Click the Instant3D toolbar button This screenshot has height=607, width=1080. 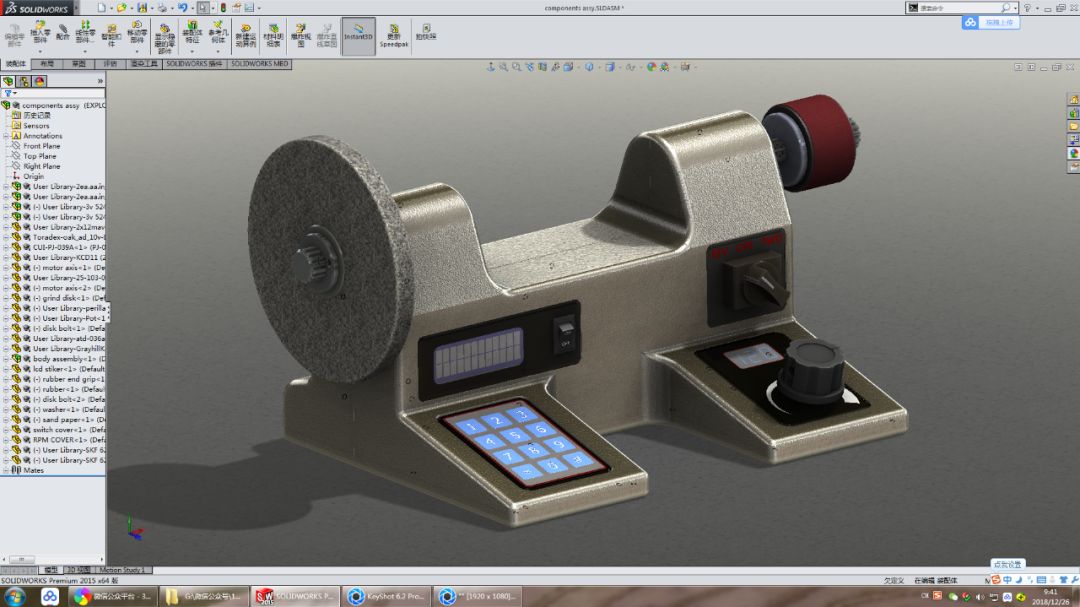click(358, 35)
